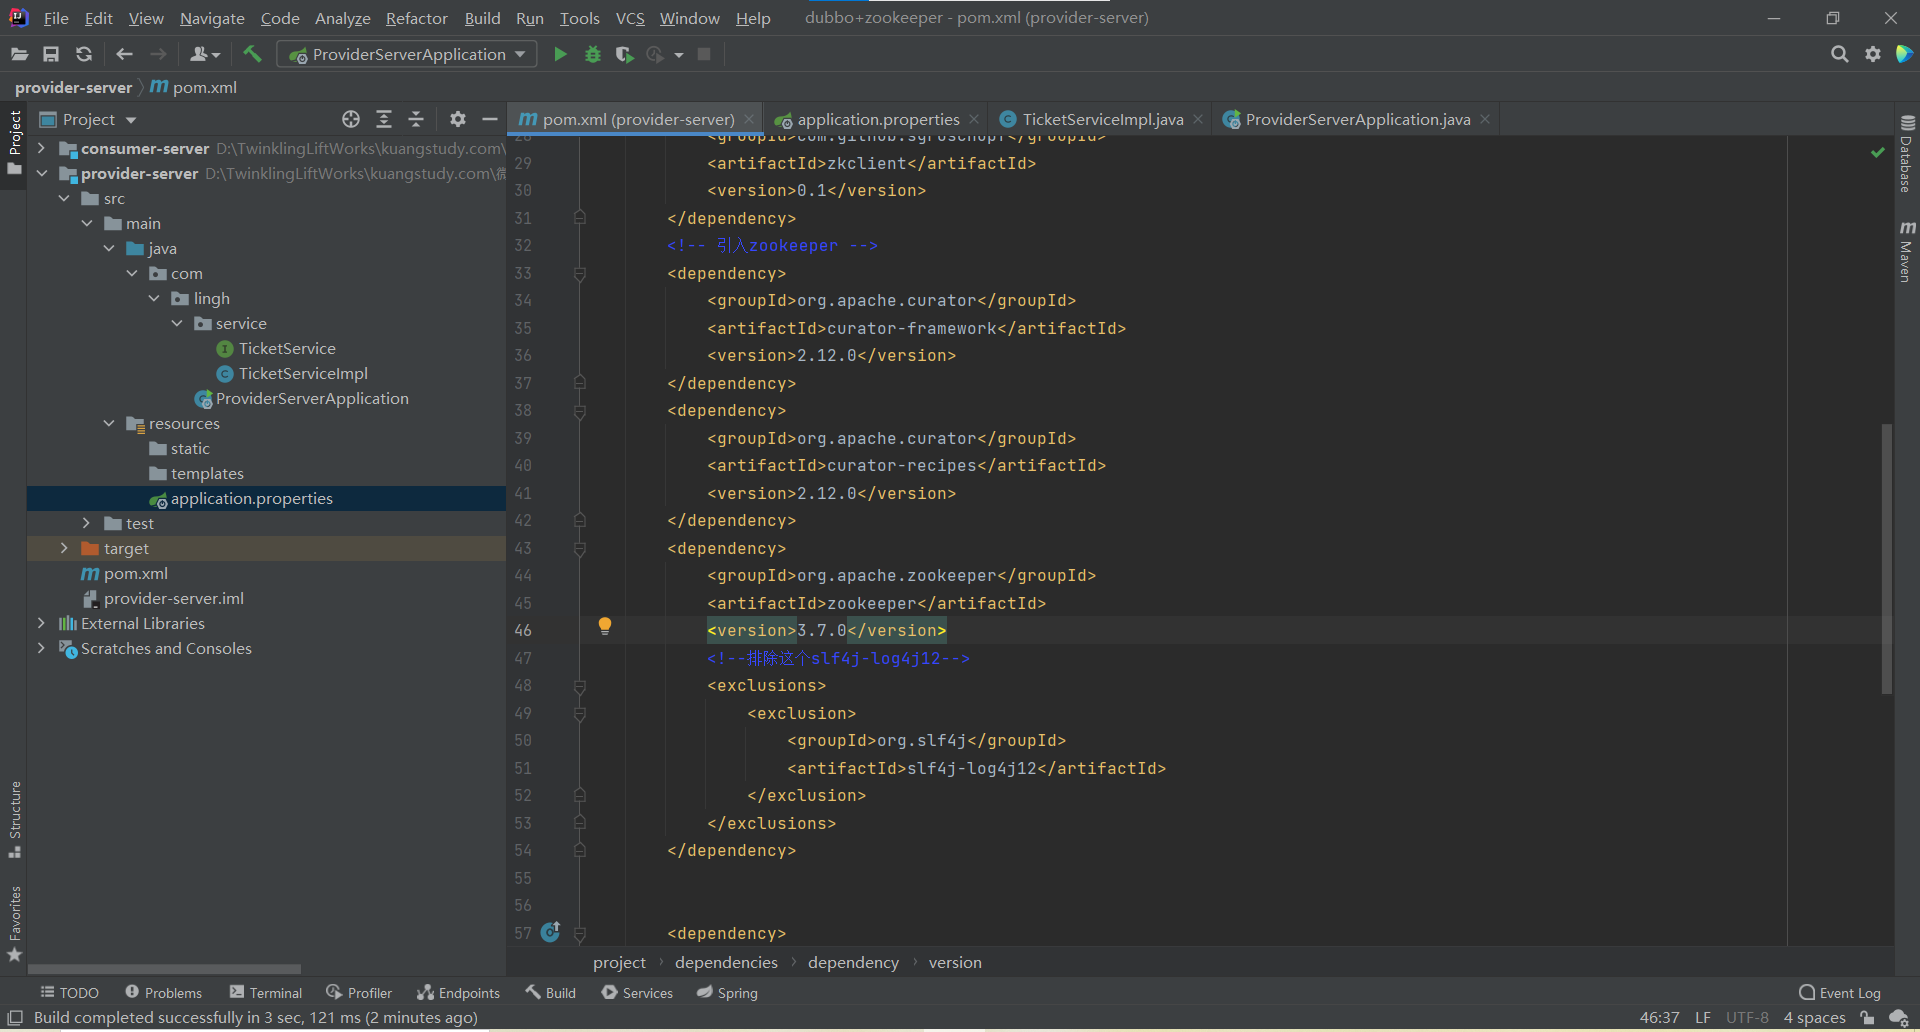
Task: Open file icon in main toolbar
Action: click(19, 54)
